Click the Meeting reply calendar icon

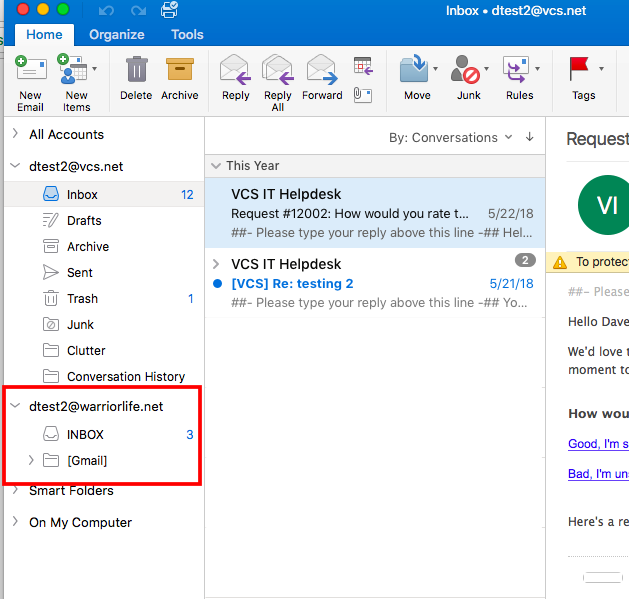[x=363, y=66]
